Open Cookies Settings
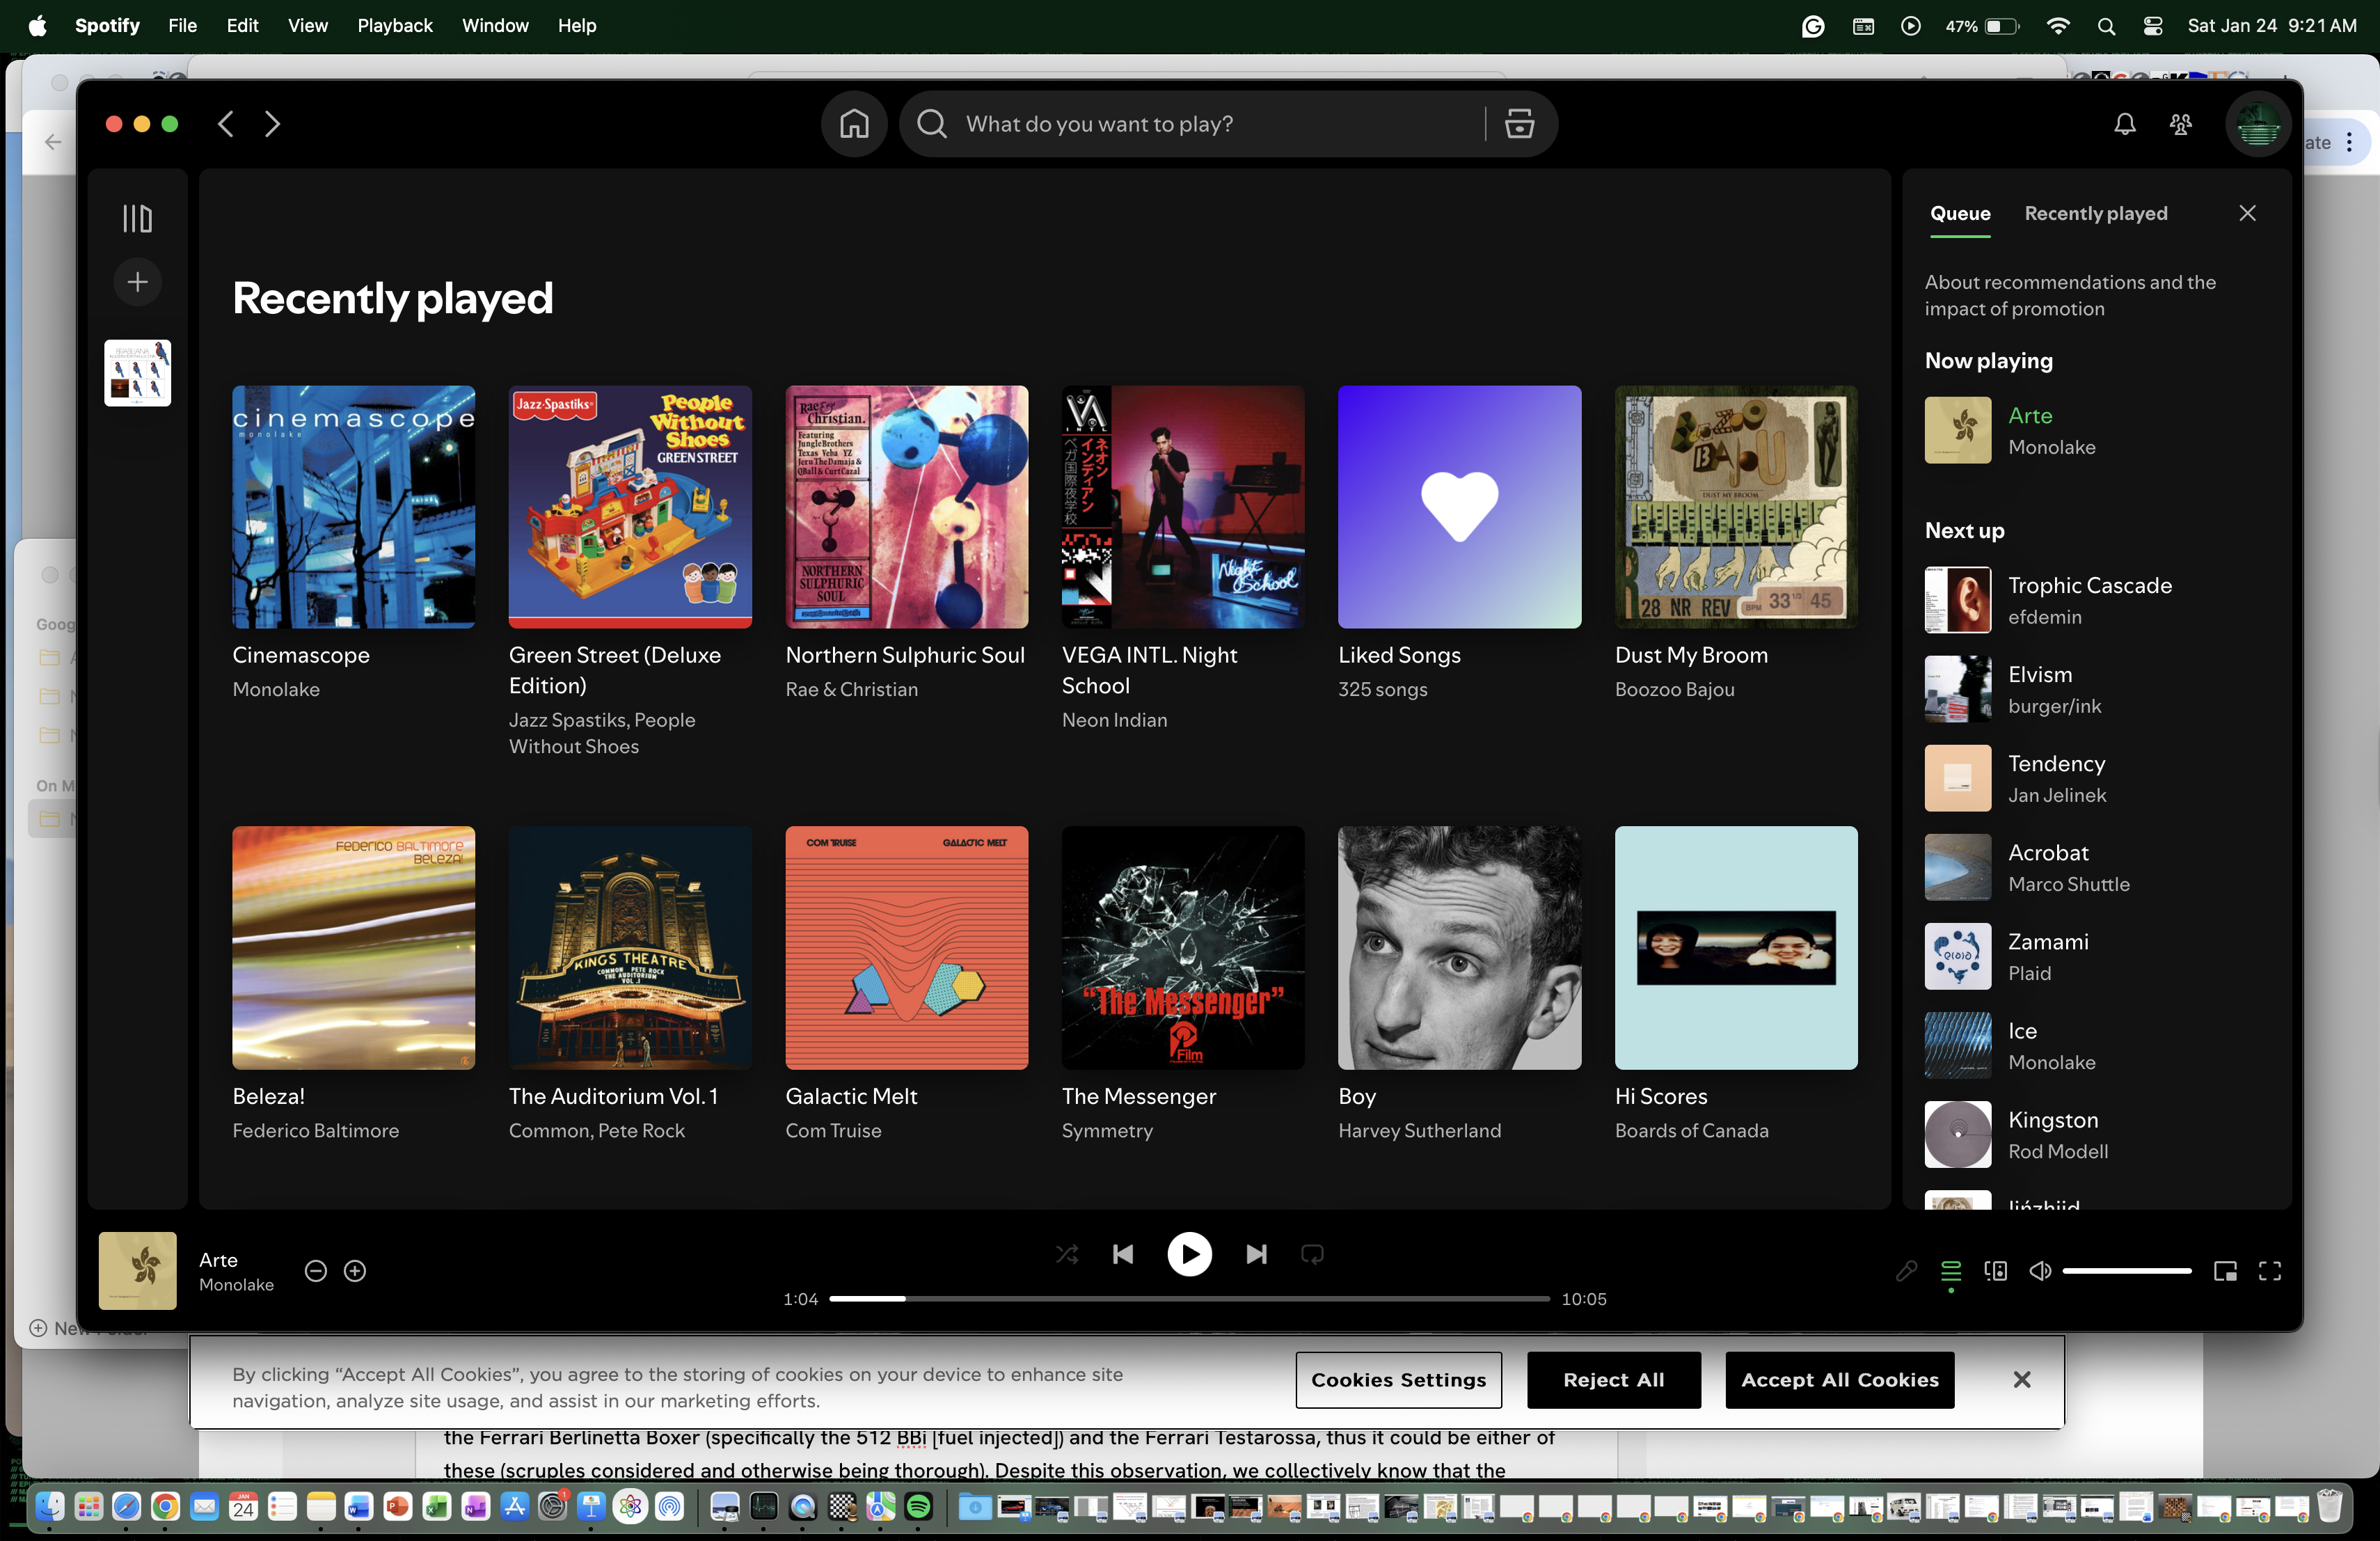 [x=1398, y=1379]
